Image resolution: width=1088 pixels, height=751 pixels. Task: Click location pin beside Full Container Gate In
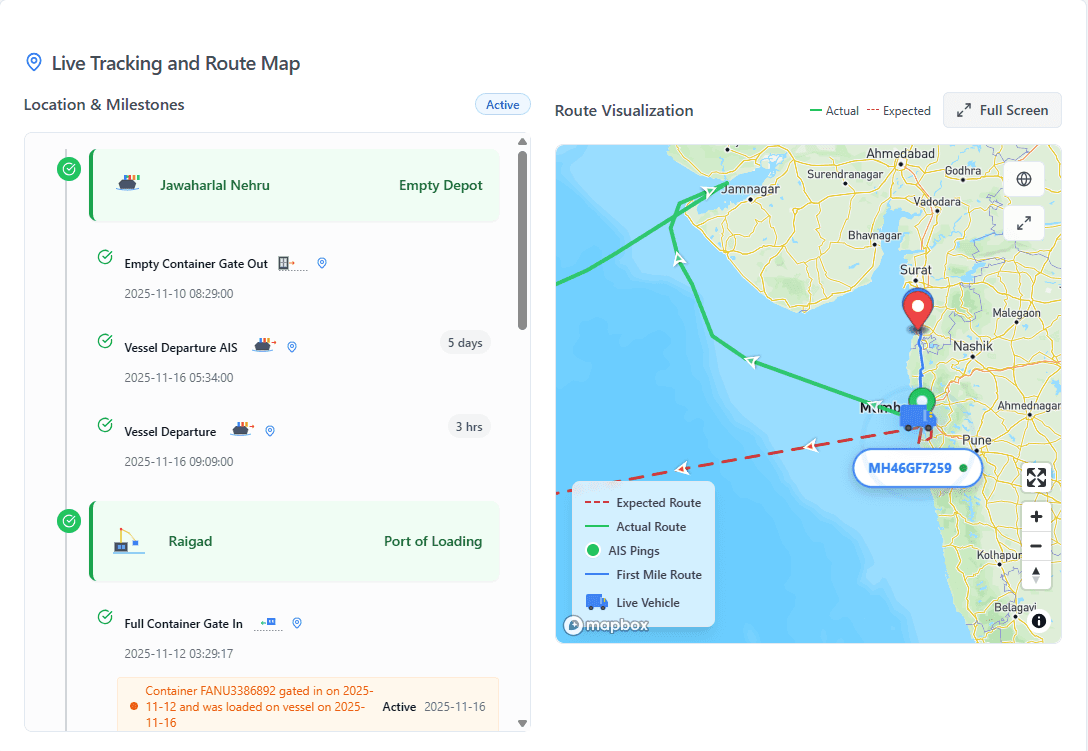tap(297, 623)
